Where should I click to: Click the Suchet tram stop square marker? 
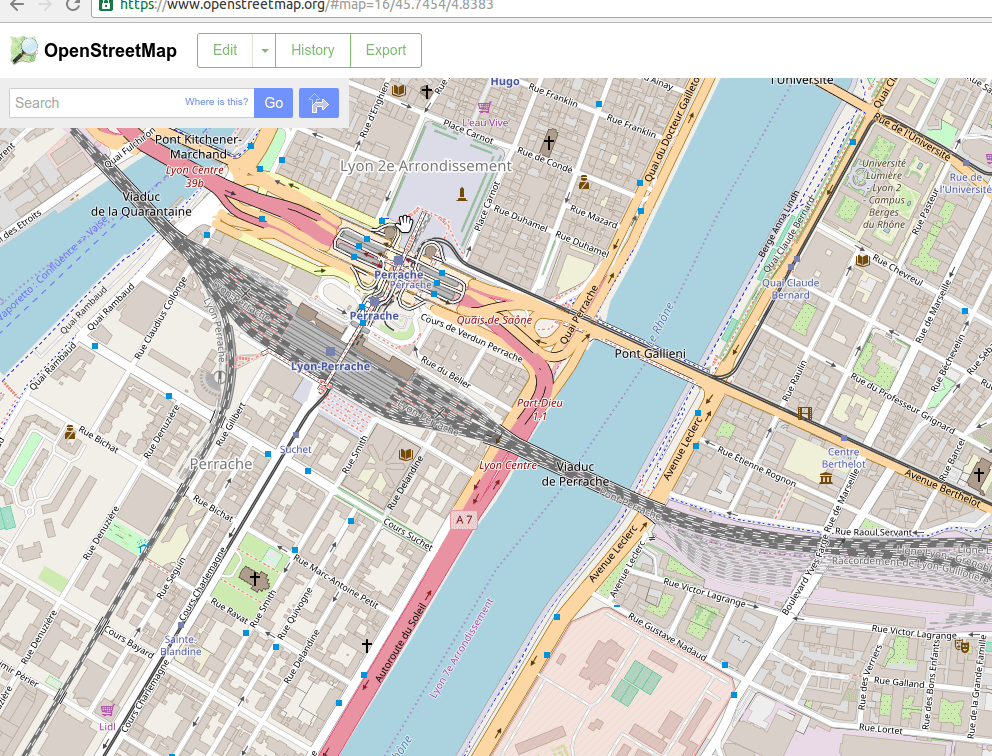(x=296, y=435)
